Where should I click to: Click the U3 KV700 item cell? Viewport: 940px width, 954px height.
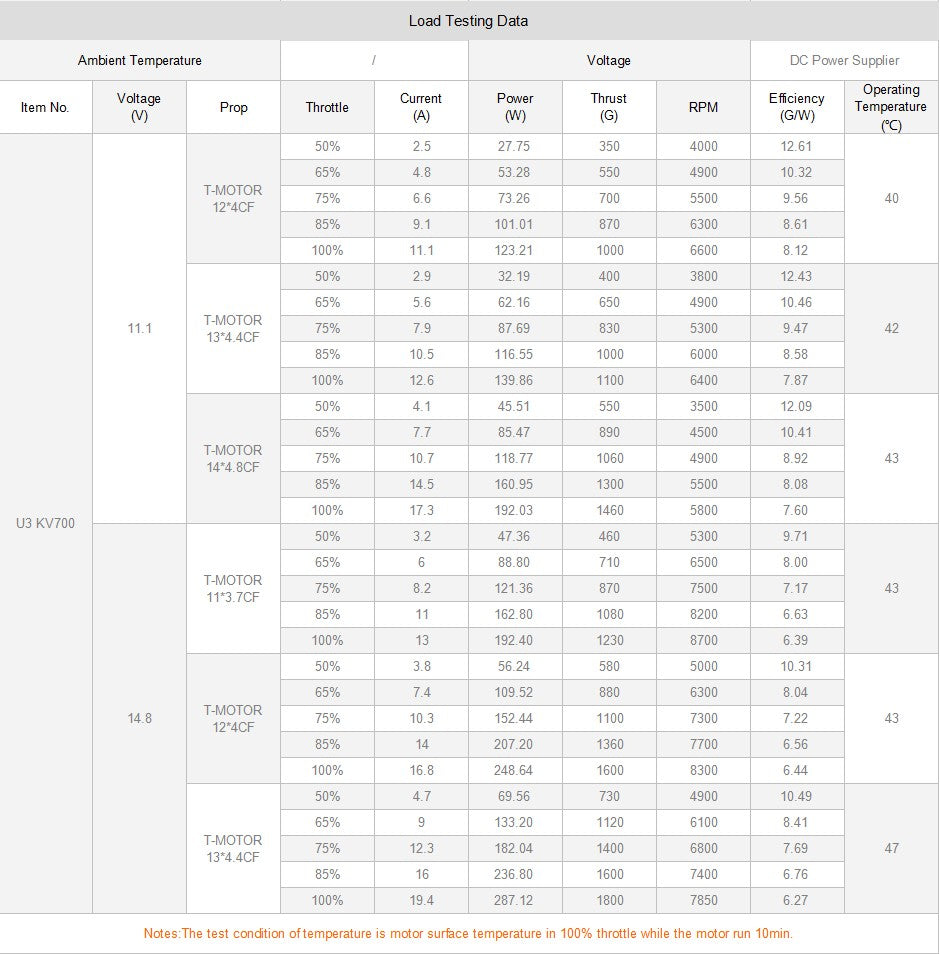pos(45,523)
